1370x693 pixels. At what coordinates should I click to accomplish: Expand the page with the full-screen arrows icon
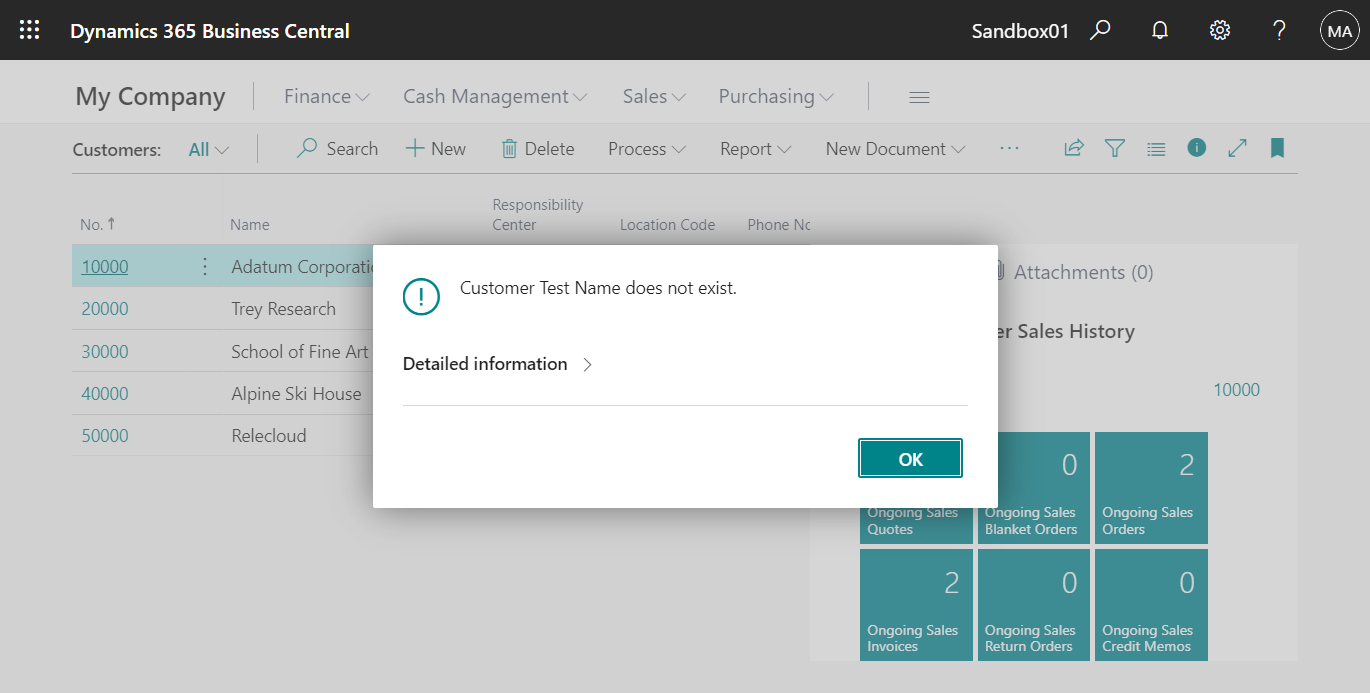click(x=1237, y=148)
